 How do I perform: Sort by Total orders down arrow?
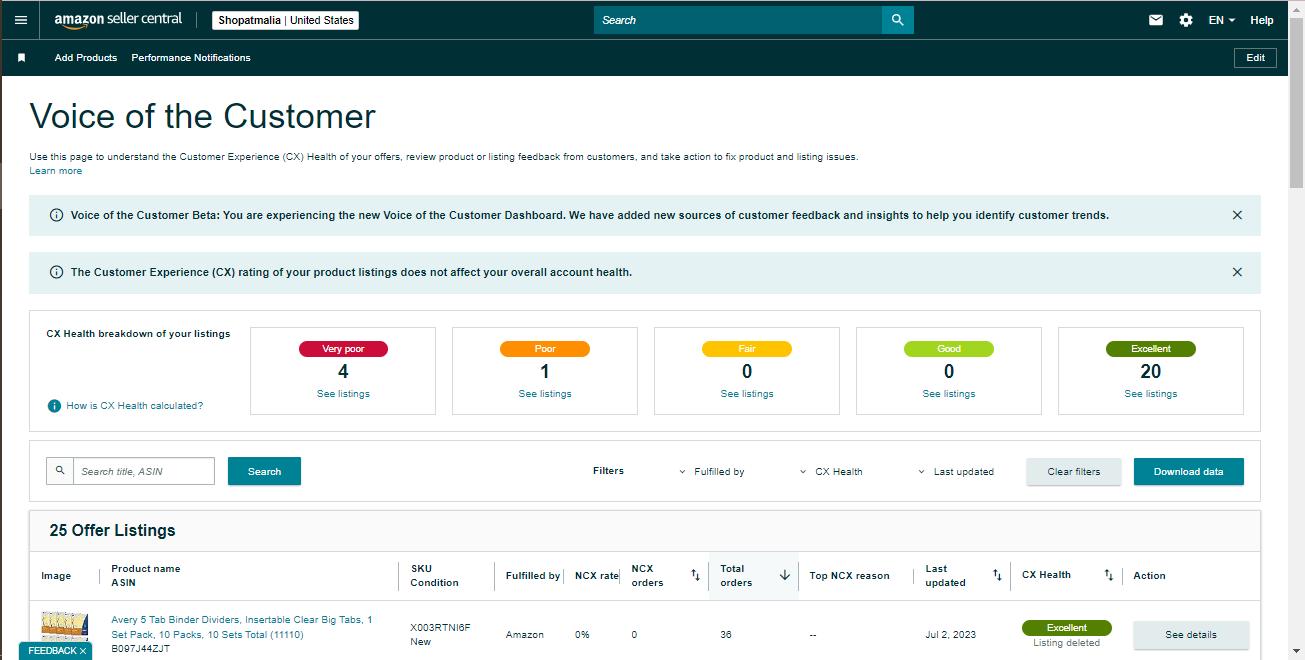(x=785, y=575)
